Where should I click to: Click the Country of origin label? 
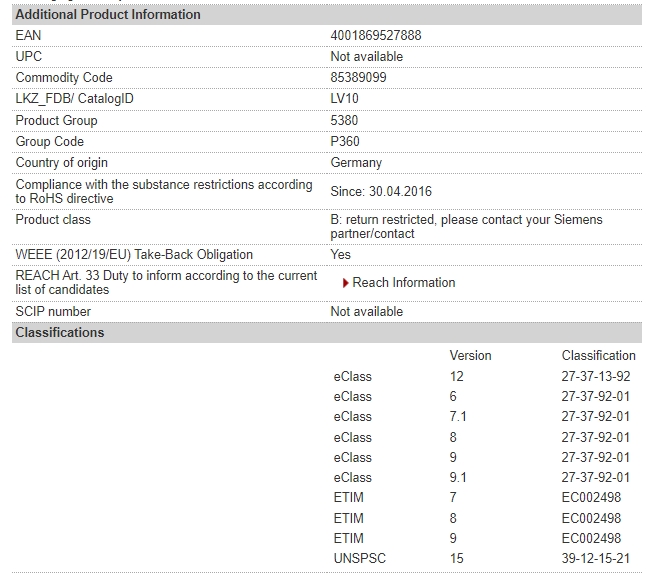[61, 163]
